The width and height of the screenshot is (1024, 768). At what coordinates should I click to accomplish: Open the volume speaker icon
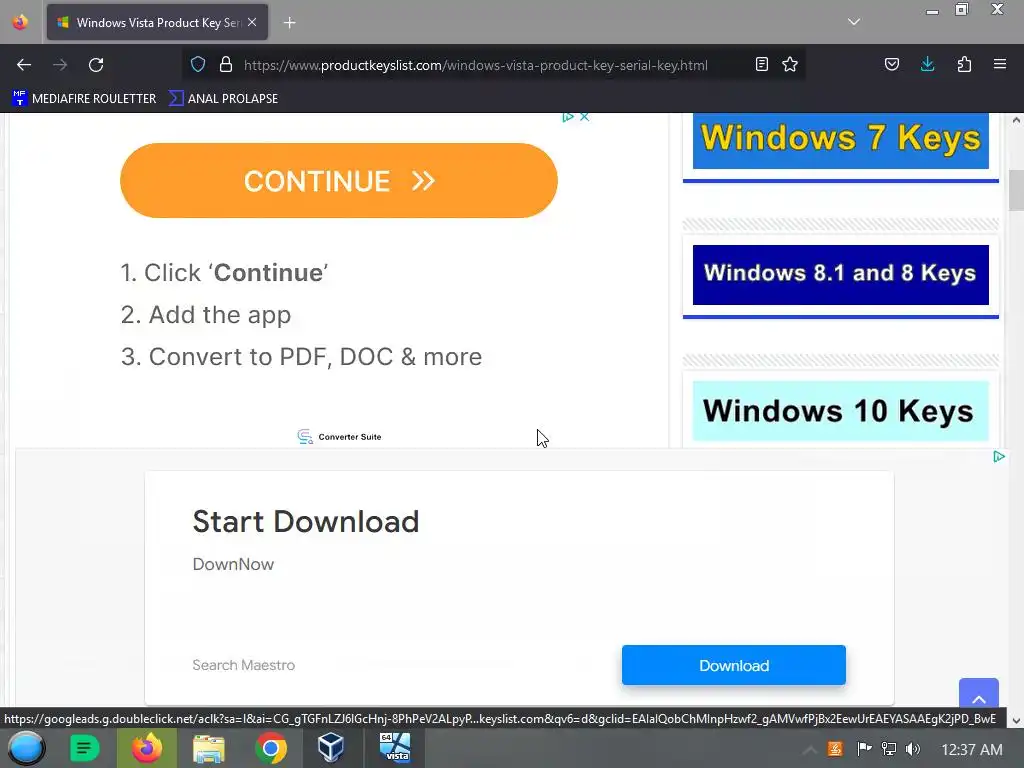[913, 749]
